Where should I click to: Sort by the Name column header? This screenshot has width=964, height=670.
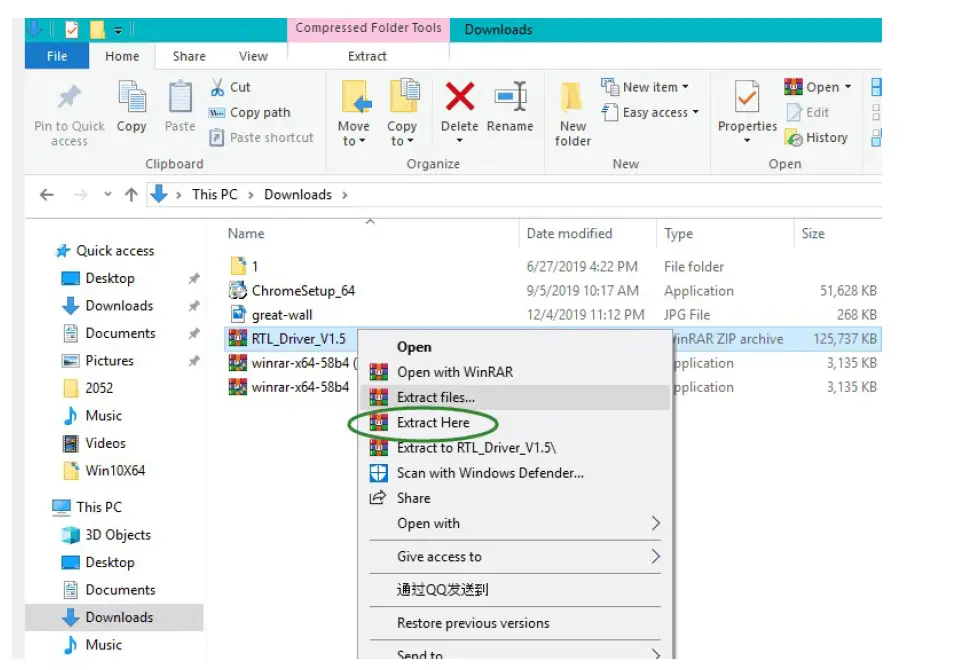(x=246, y=234)
